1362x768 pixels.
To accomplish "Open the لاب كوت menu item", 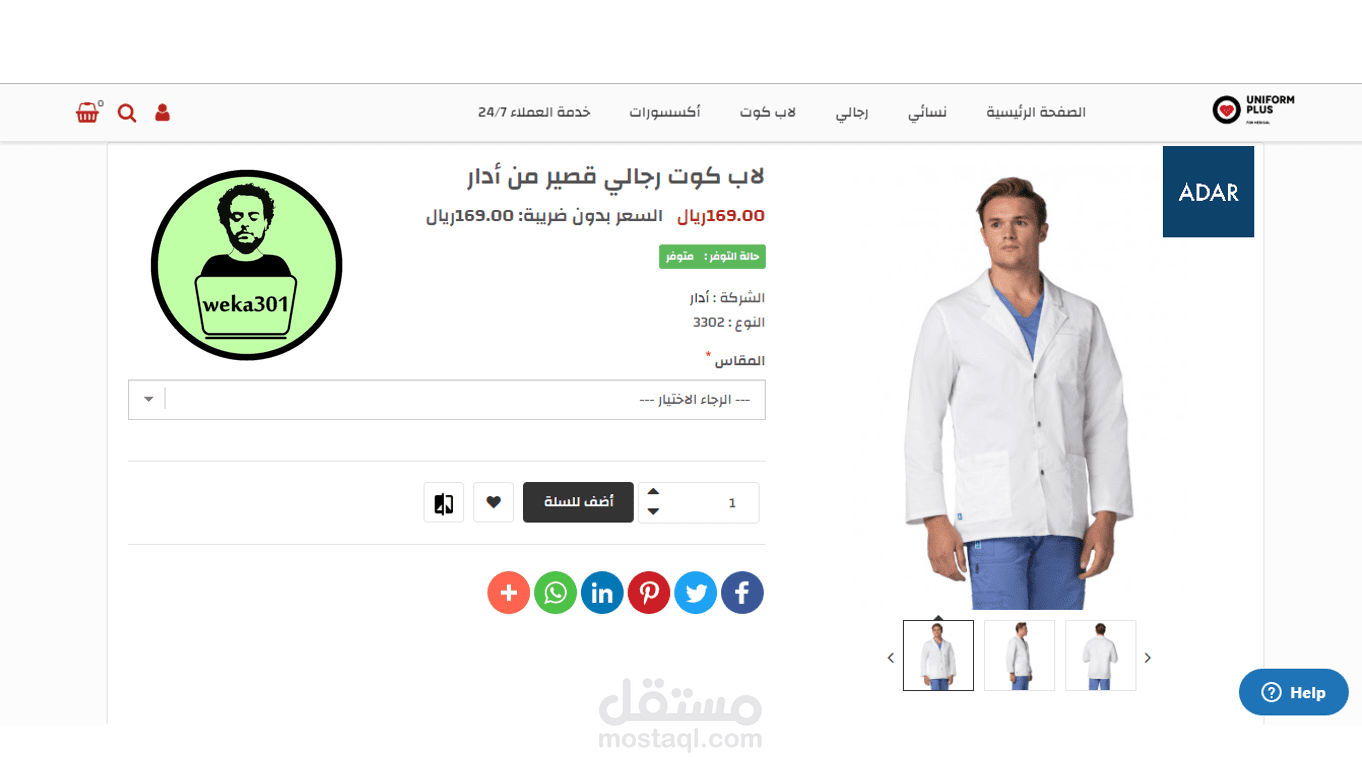I will click(x=768, y=112).
